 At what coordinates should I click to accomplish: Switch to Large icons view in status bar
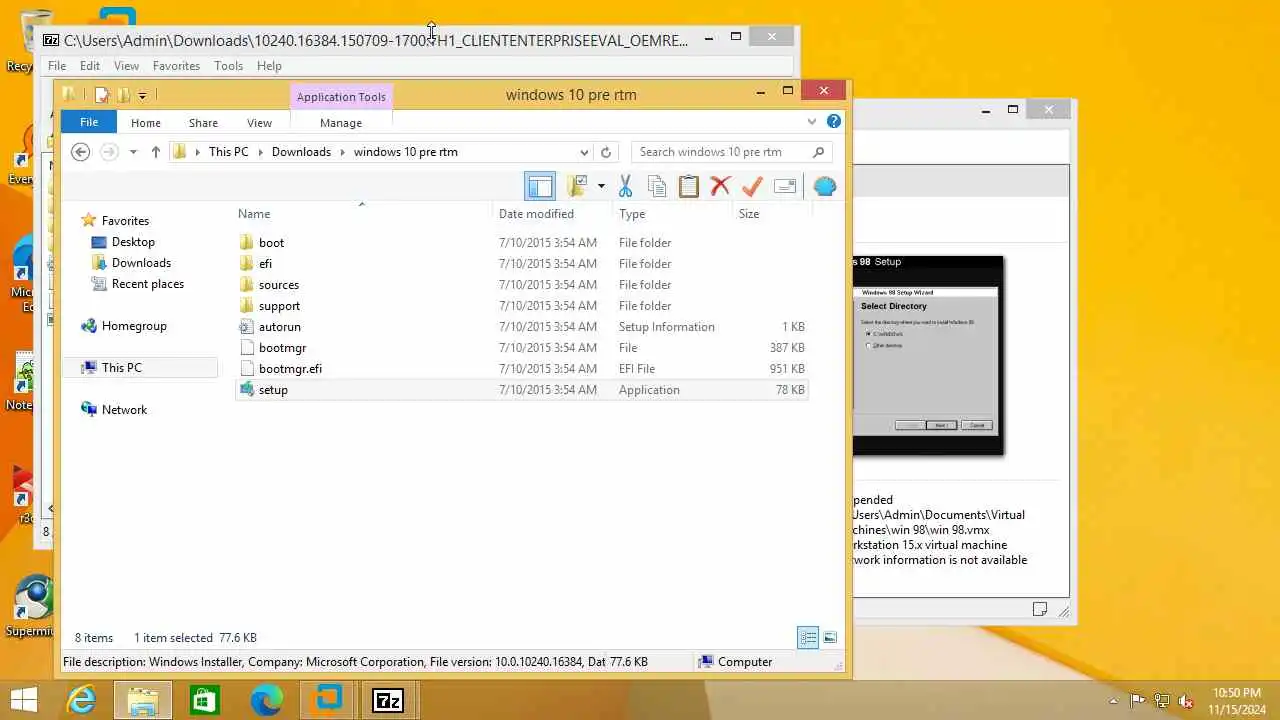[x=830, y=638]
